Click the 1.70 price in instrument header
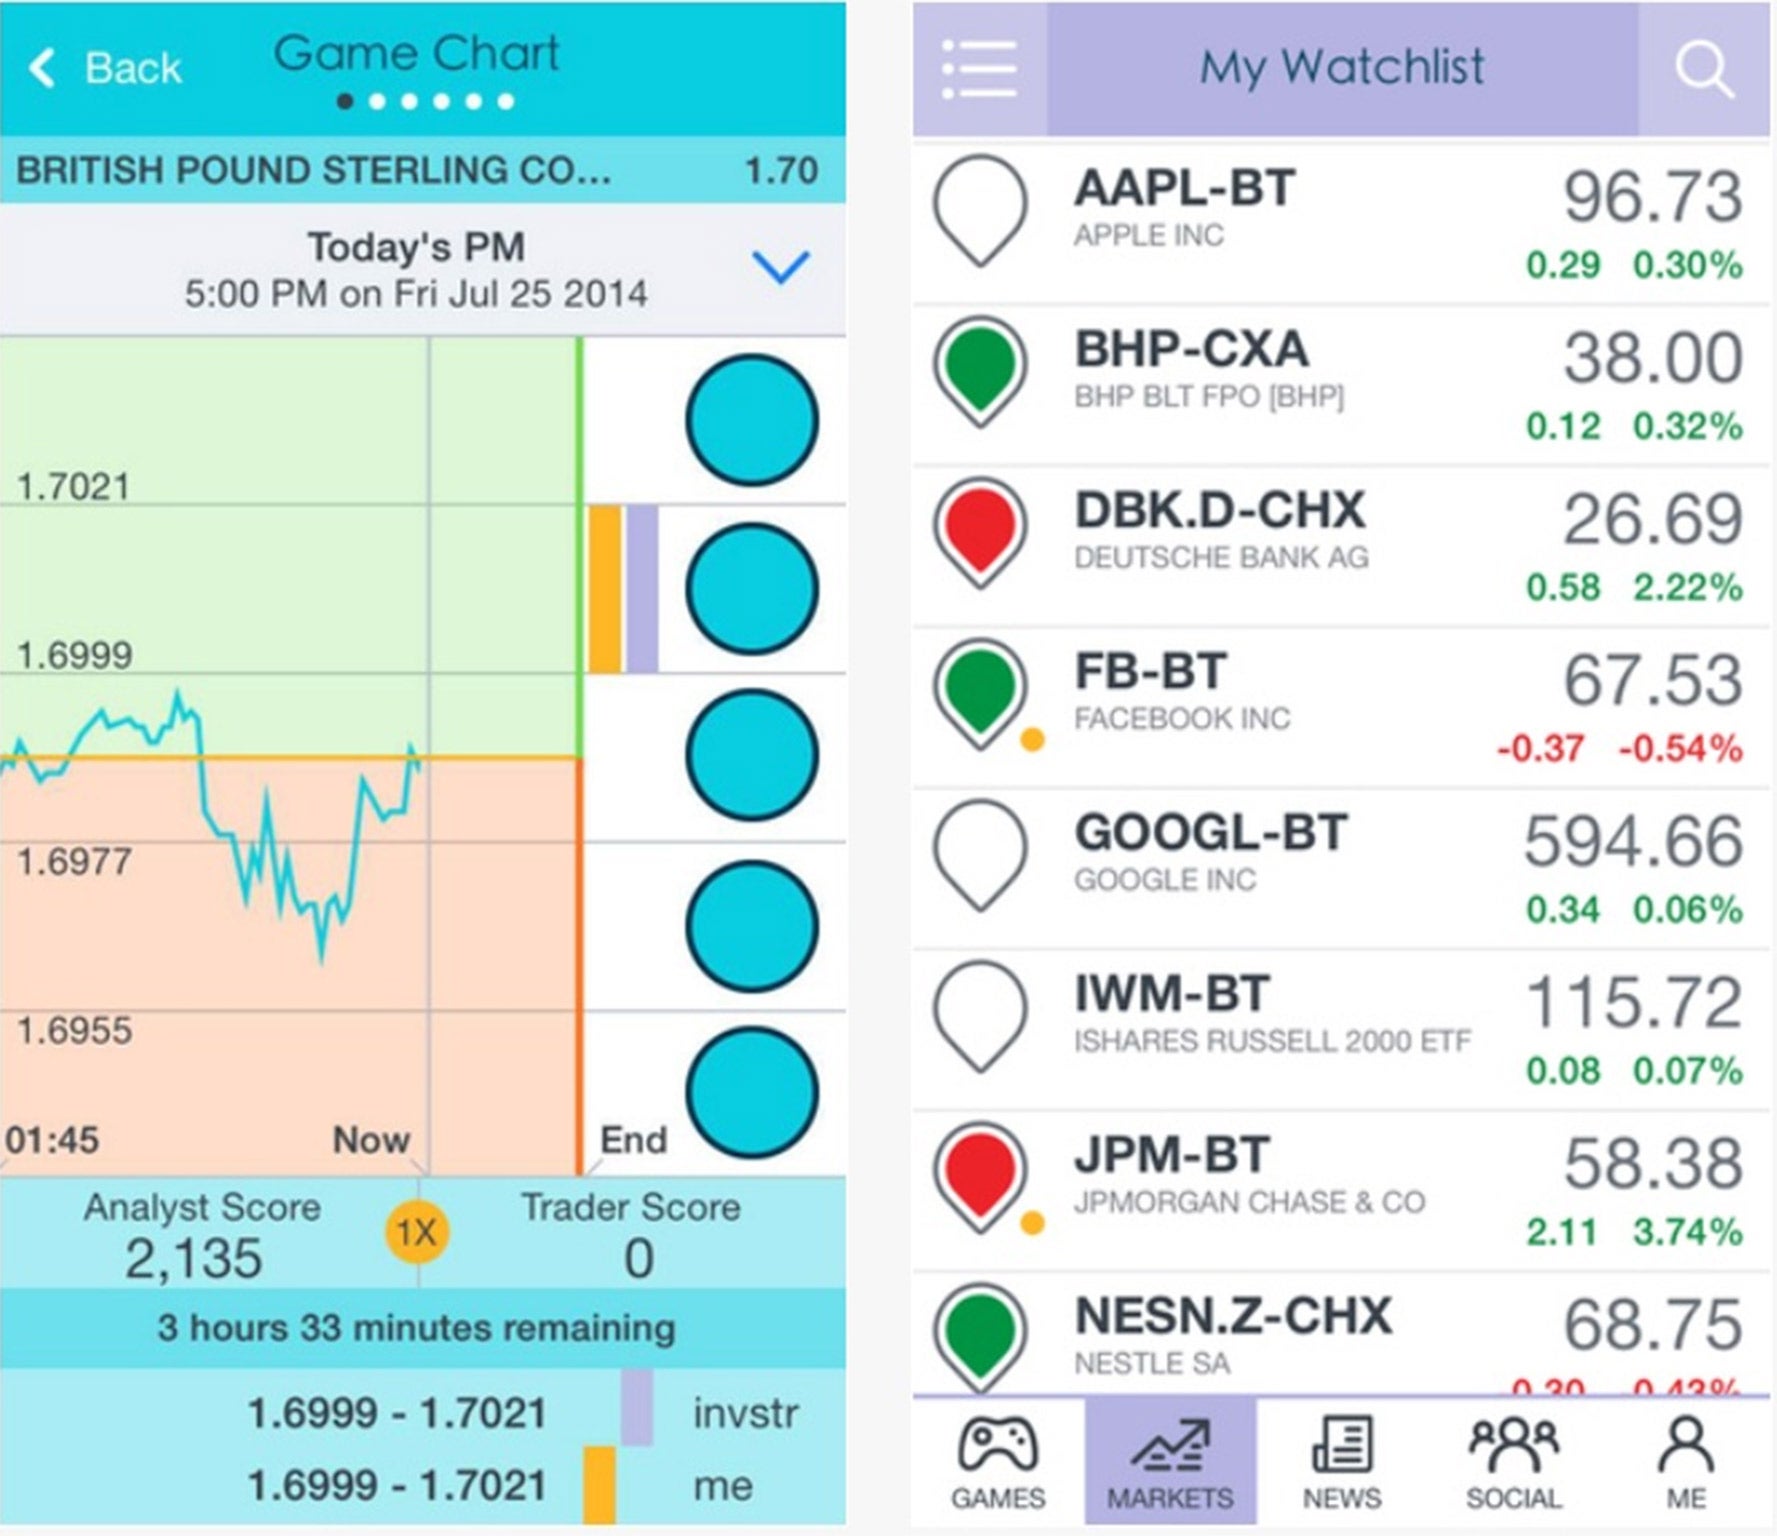This screenshot has width=1777, height=1536. coord(781,170)
